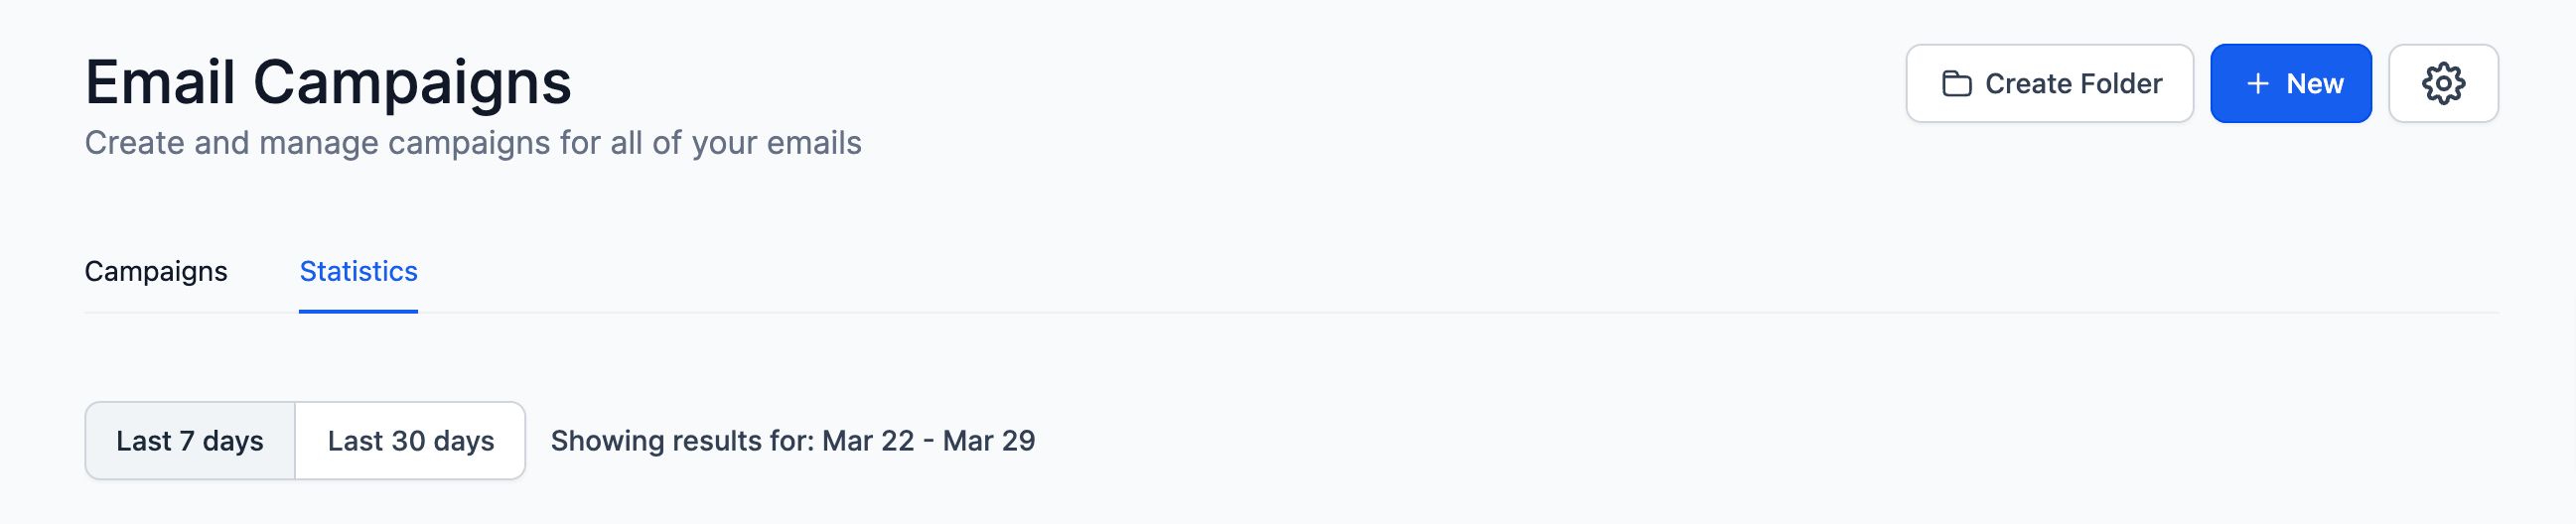Open the settings gear icon
This screenshot has width=2576, height=524.
click(2442, 83)
